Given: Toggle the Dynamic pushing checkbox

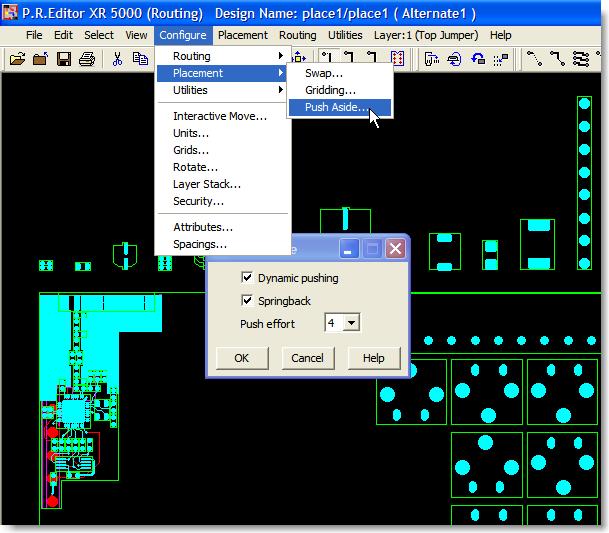Looking at the screenshot, I should 247,277.
